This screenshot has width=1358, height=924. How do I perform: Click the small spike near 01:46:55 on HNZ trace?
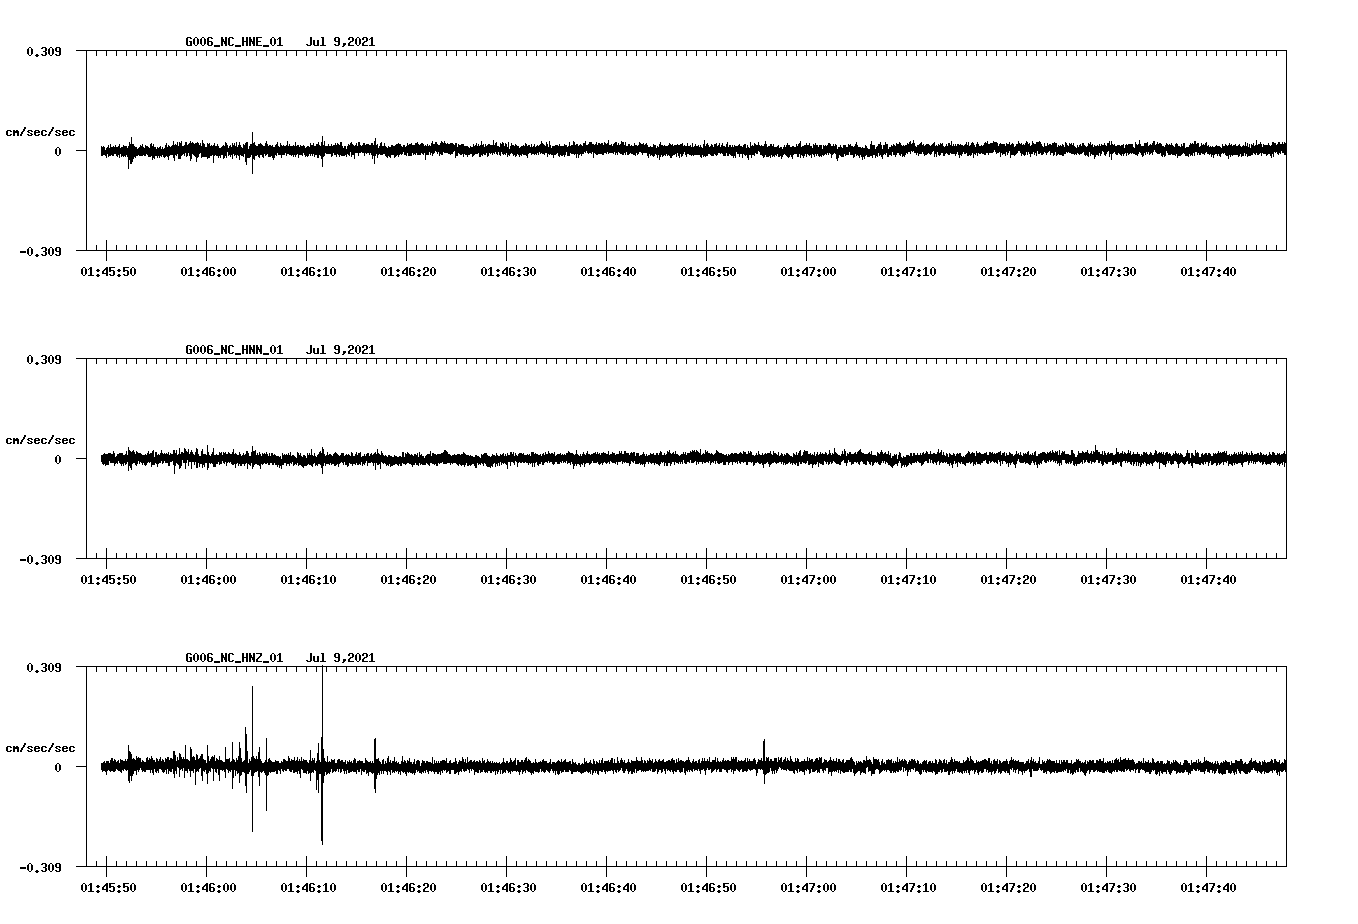(764, 745)
